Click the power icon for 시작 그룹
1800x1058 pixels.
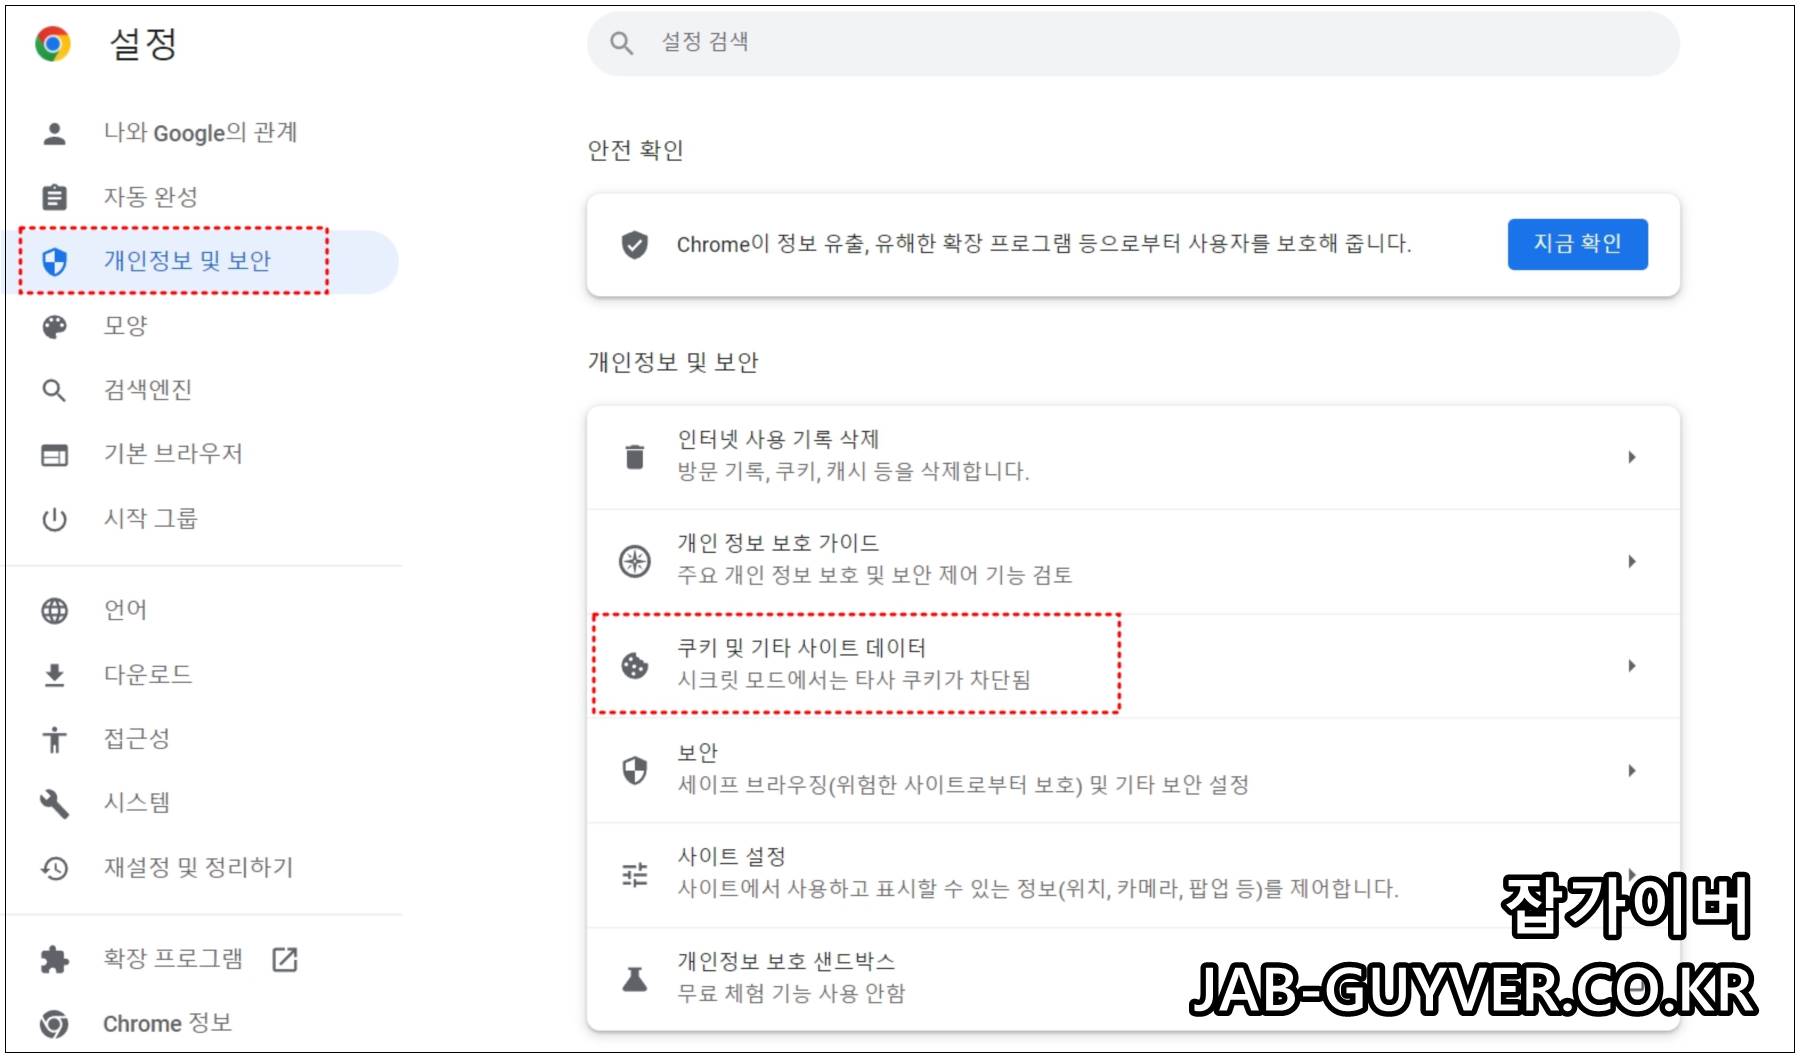(54, 519)
